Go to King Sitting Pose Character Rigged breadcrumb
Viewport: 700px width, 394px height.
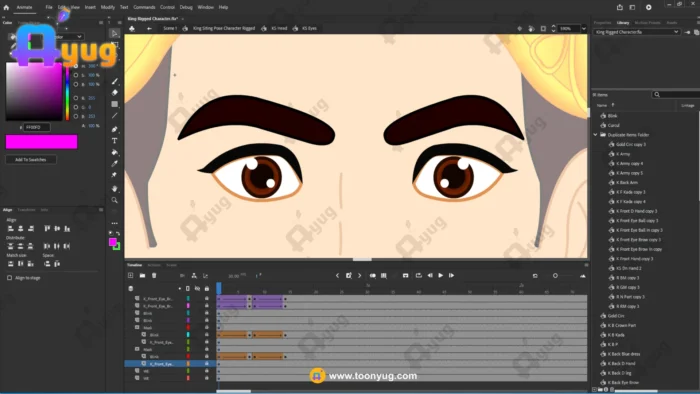224,29
